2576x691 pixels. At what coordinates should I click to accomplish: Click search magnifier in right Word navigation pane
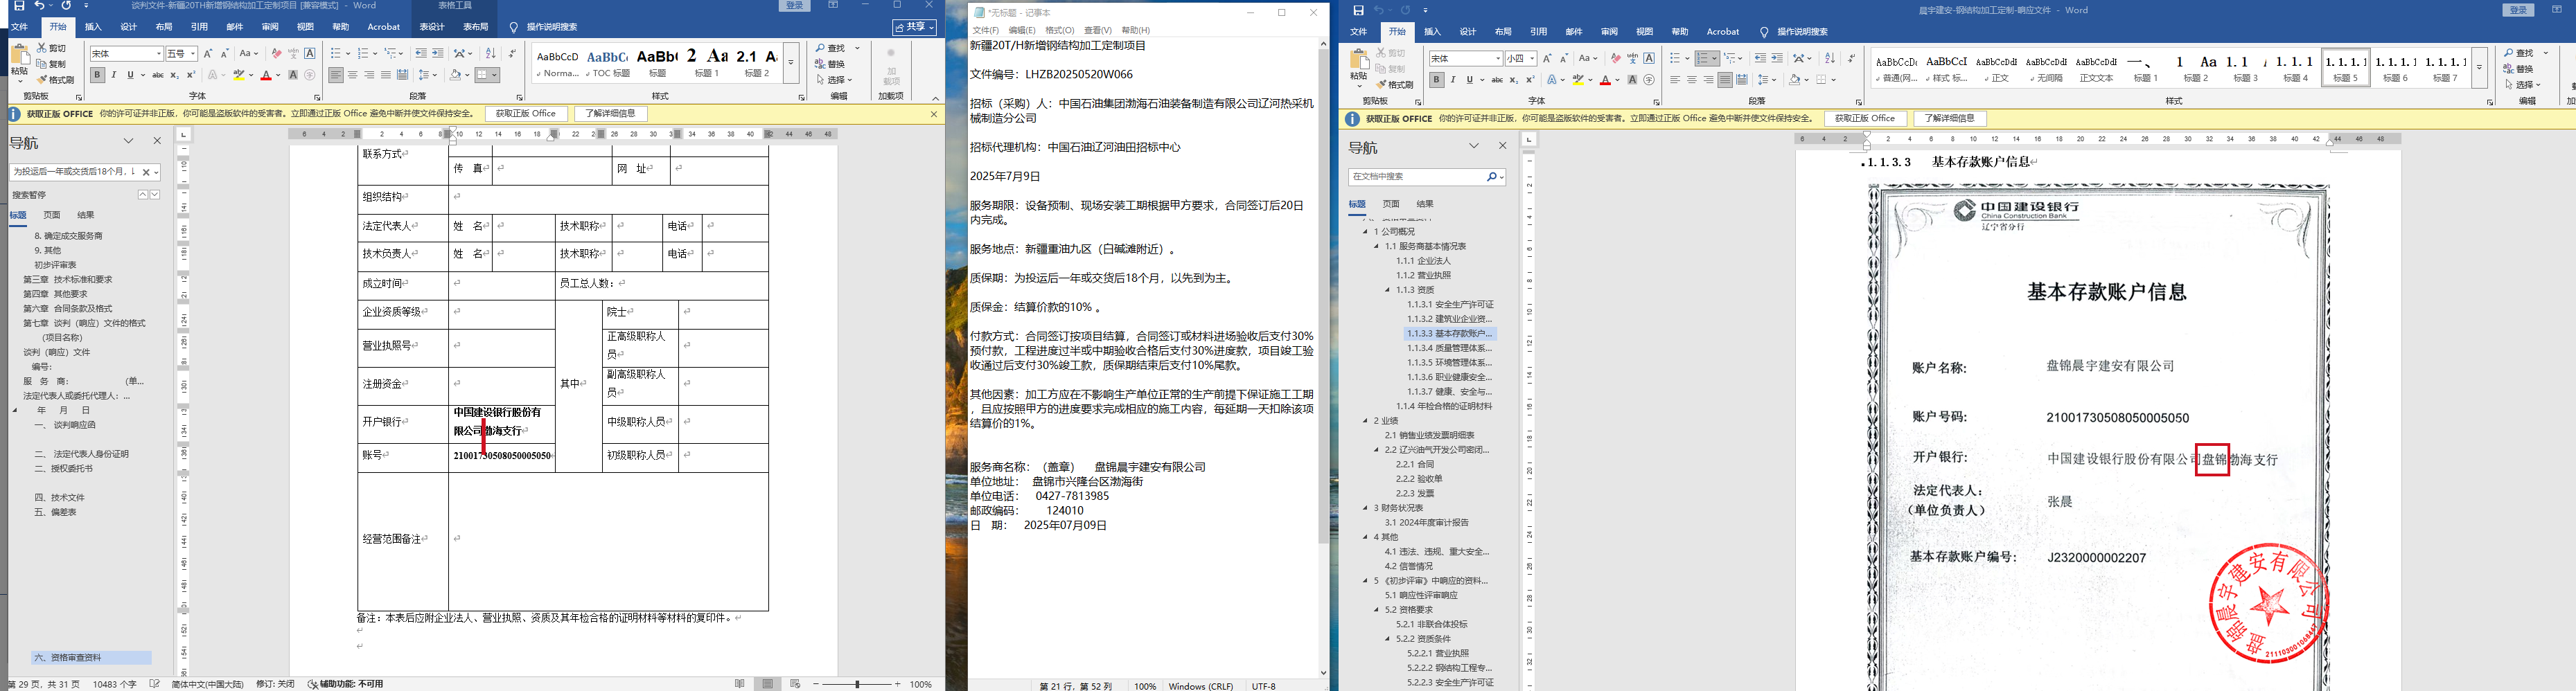pyautogui.click(x=1492, y=177)
